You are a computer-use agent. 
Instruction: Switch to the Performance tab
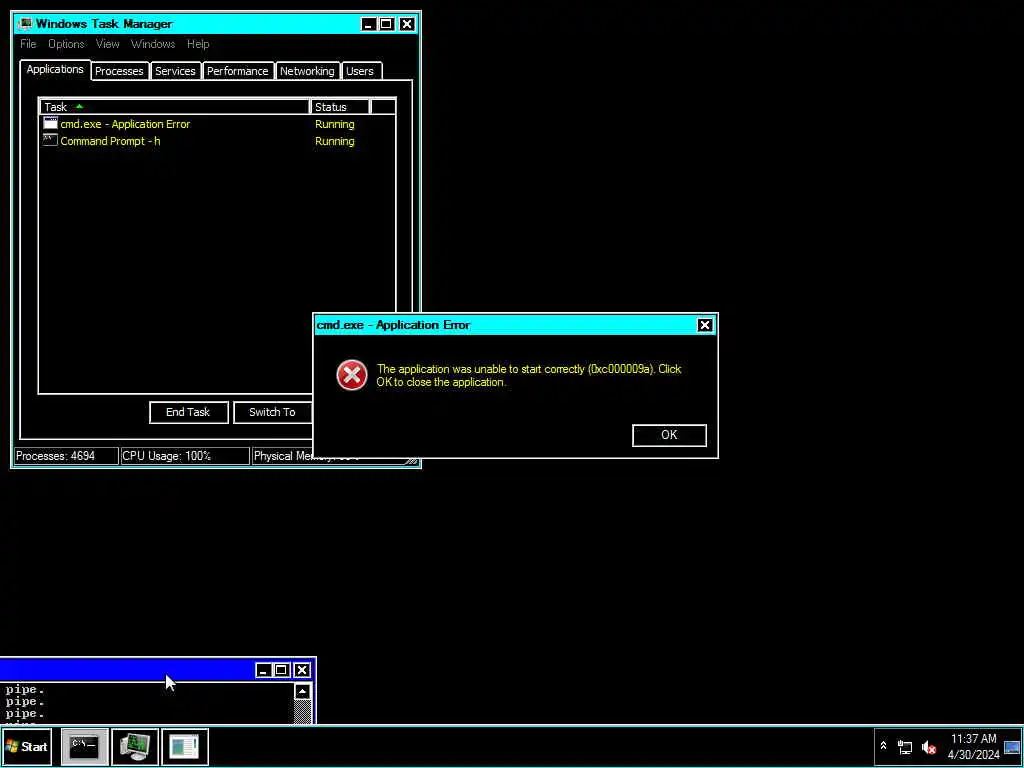238,71
